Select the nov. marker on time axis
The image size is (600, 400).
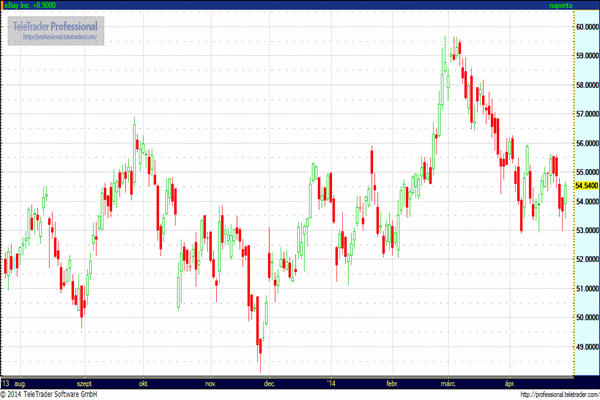point(211,383)
